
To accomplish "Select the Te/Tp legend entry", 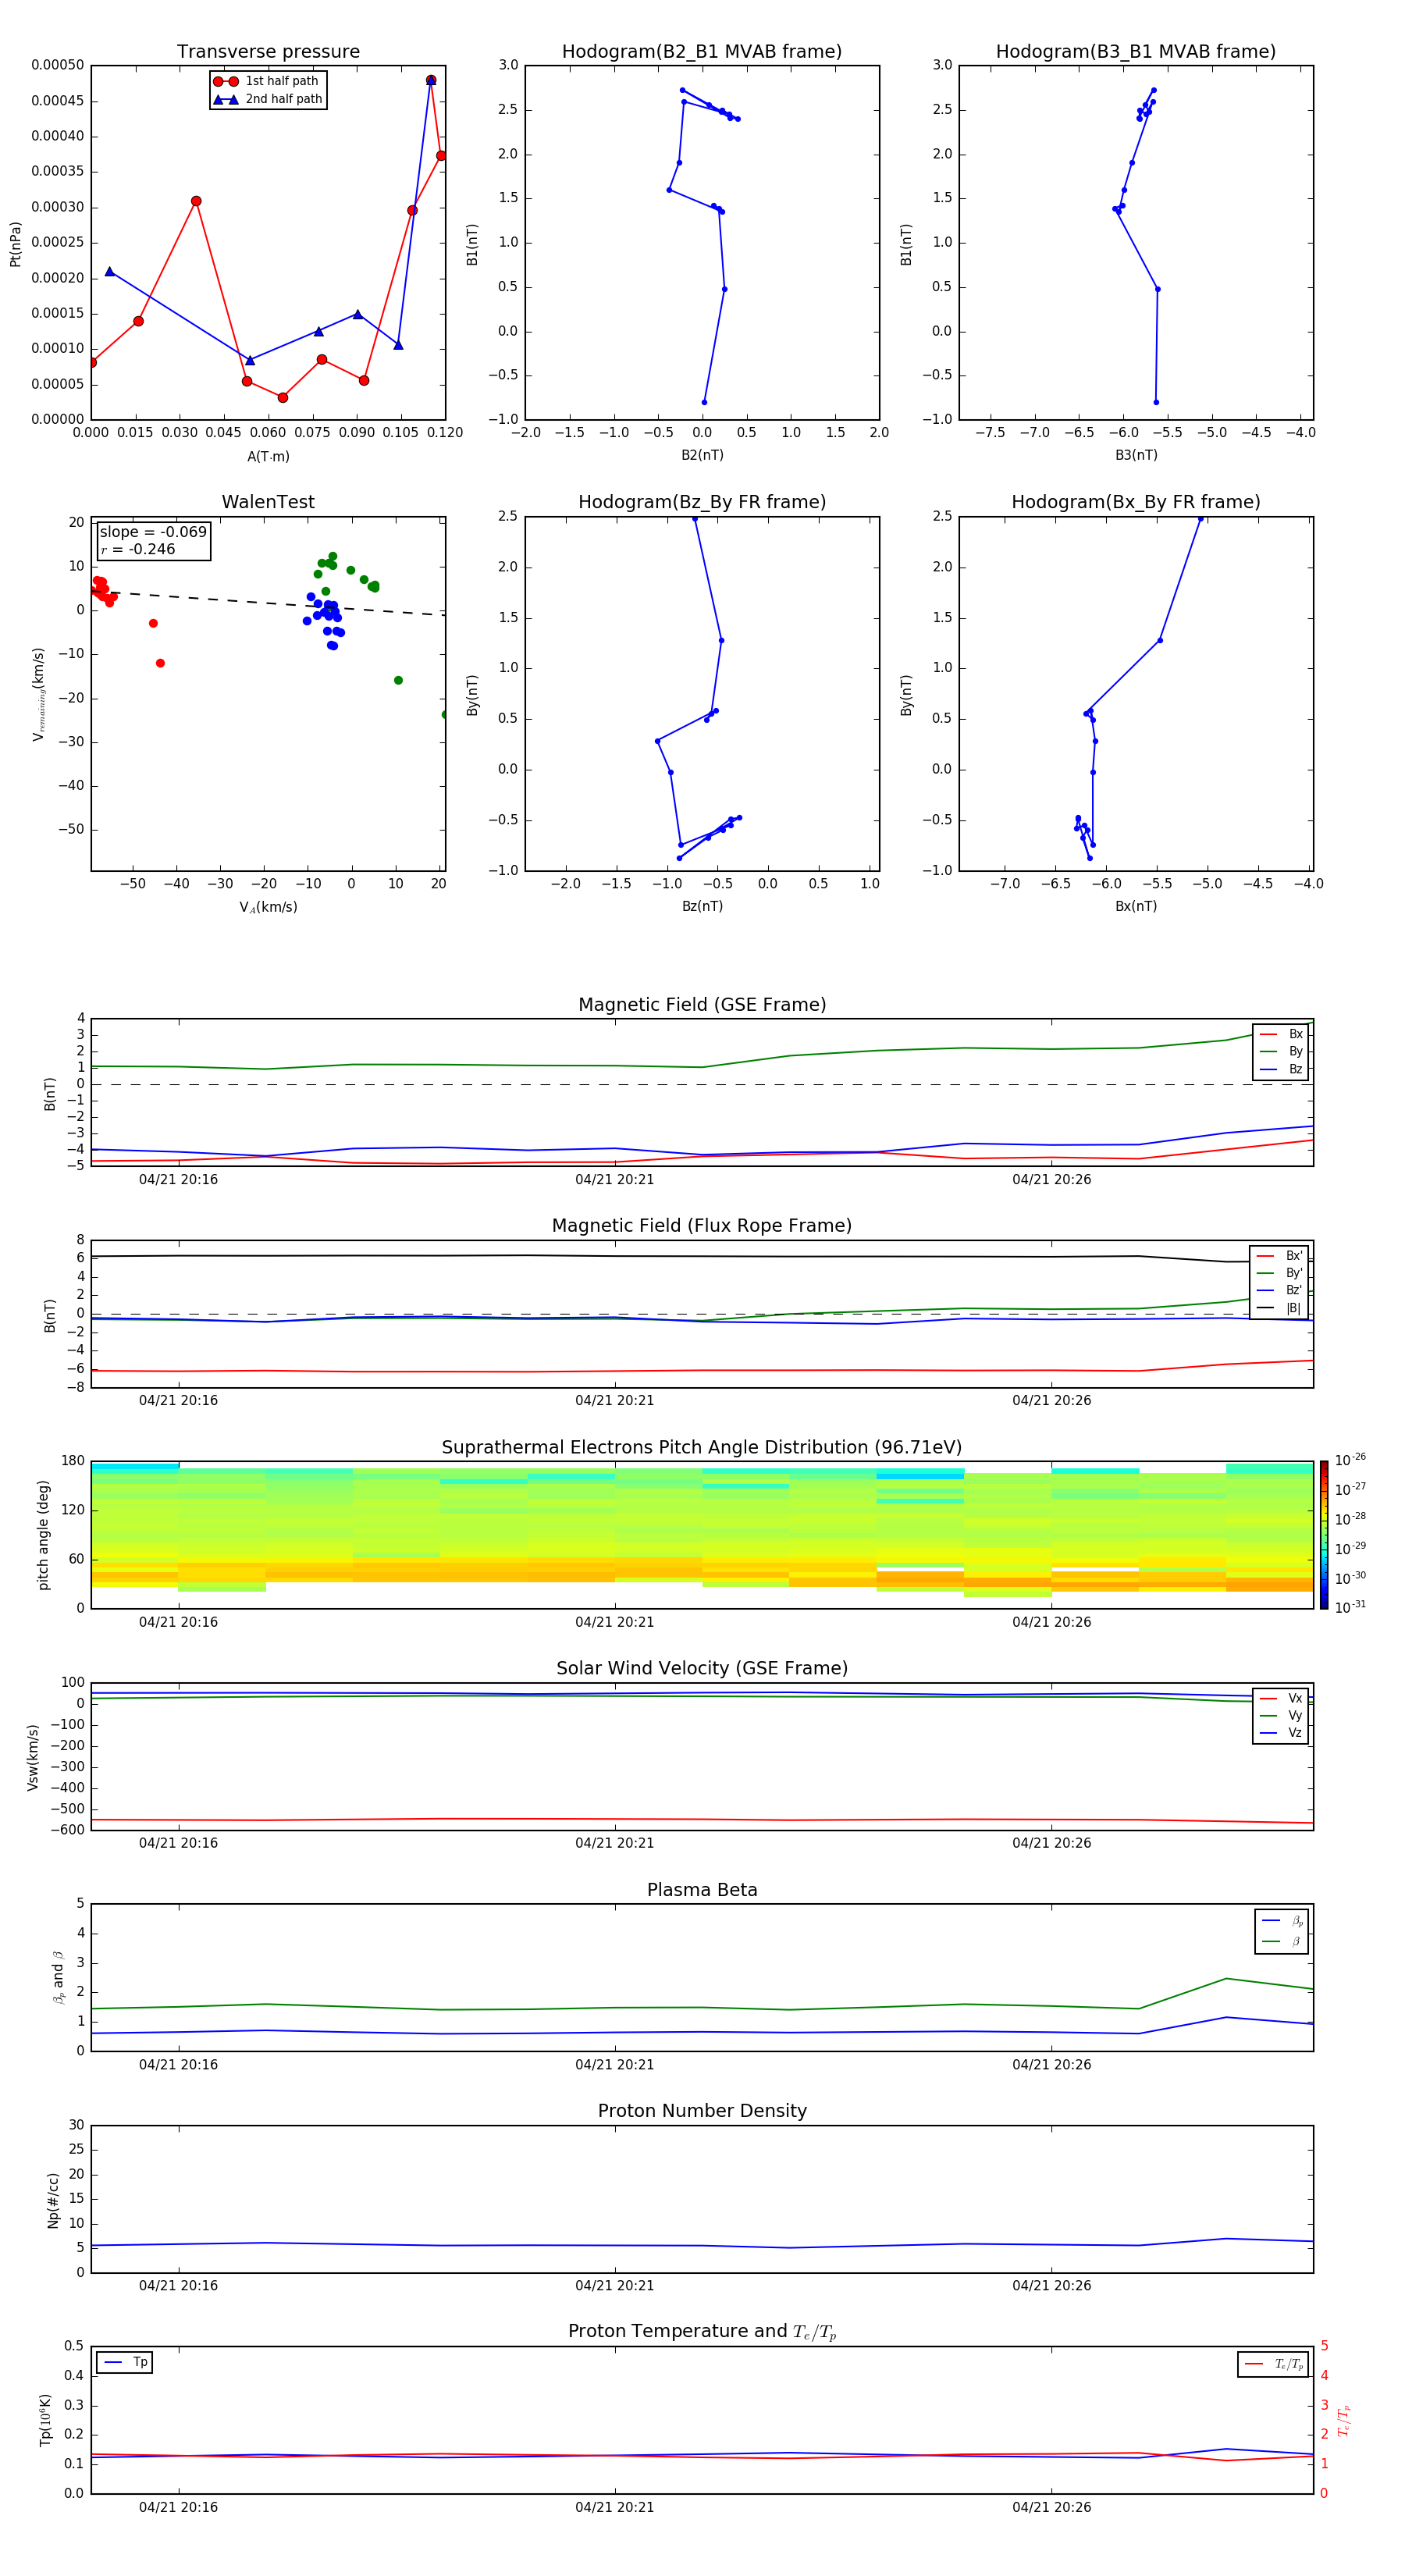I will pos(1274,2365).
